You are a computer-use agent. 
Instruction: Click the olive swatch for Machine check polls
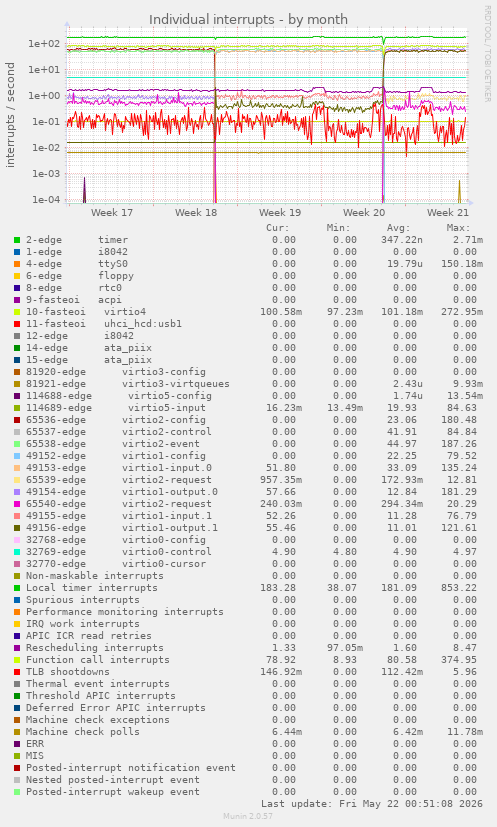pos(17,732)
